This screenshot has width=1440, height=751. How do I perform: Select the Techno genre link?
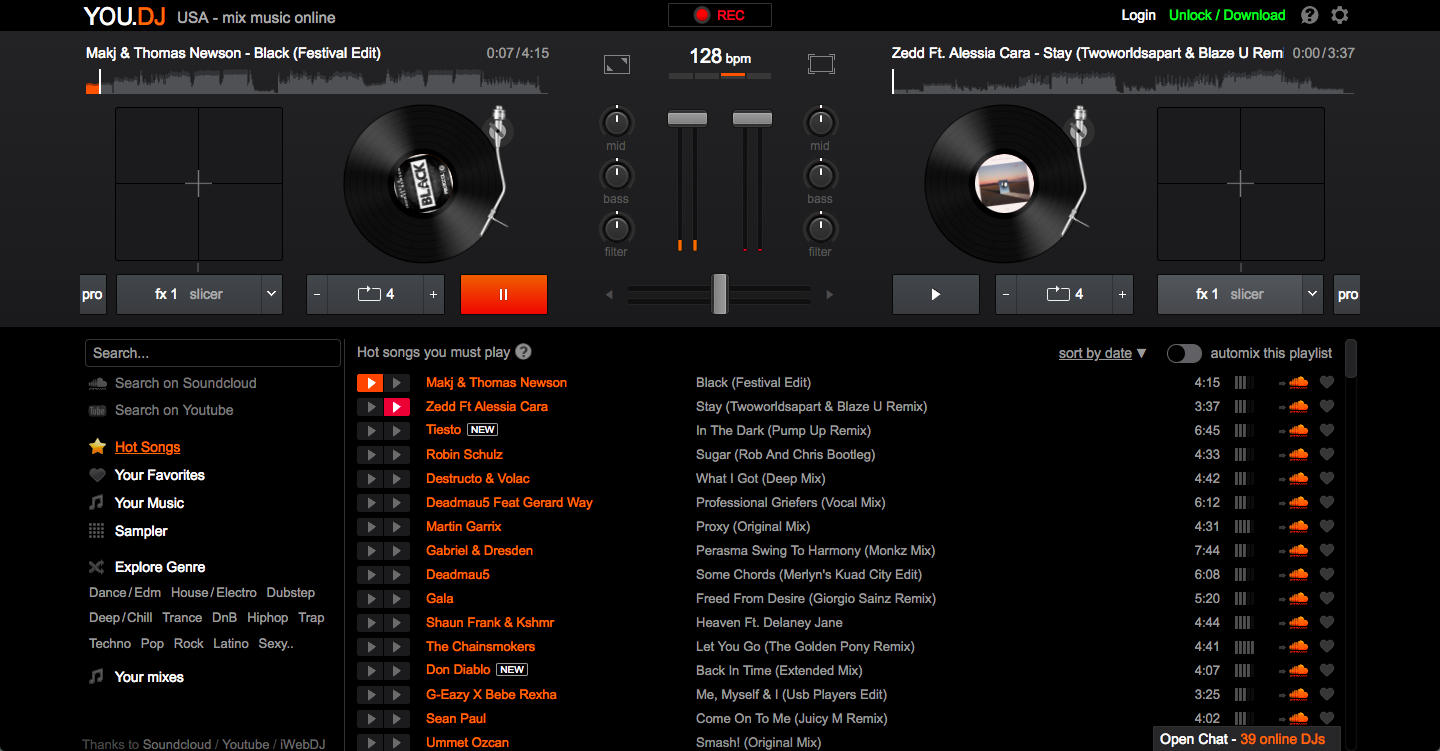pyautogui.click(x=110, y=644)
